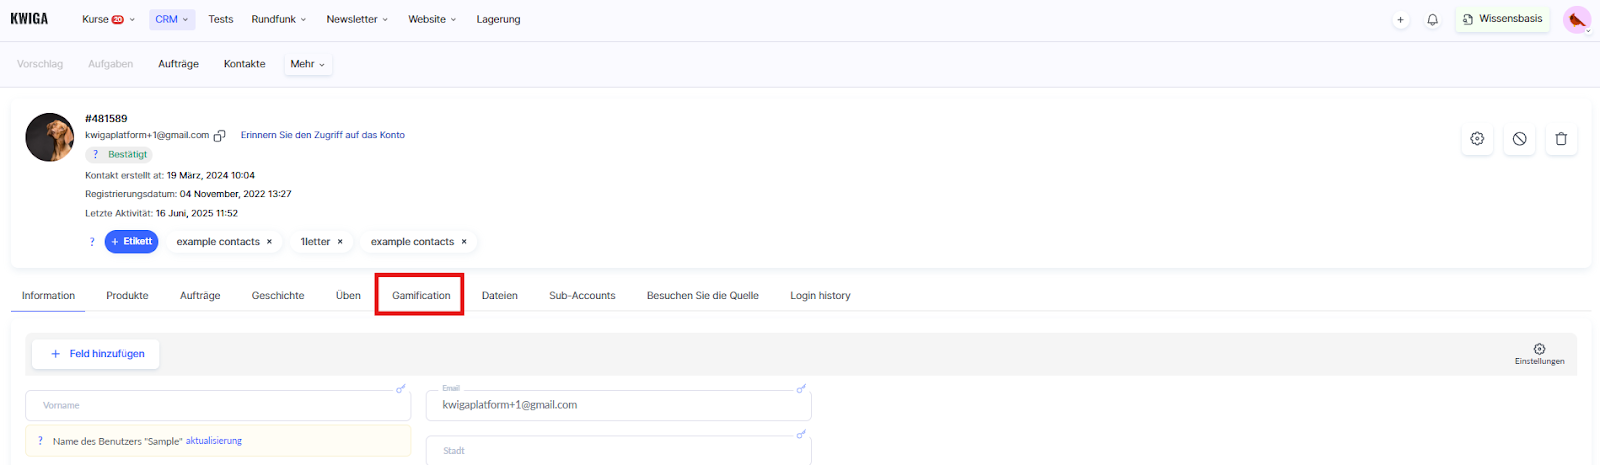Expand the Kurse dropdown menu
The width and height of the screenshot is (1600, 465).
tap(108, 19)
